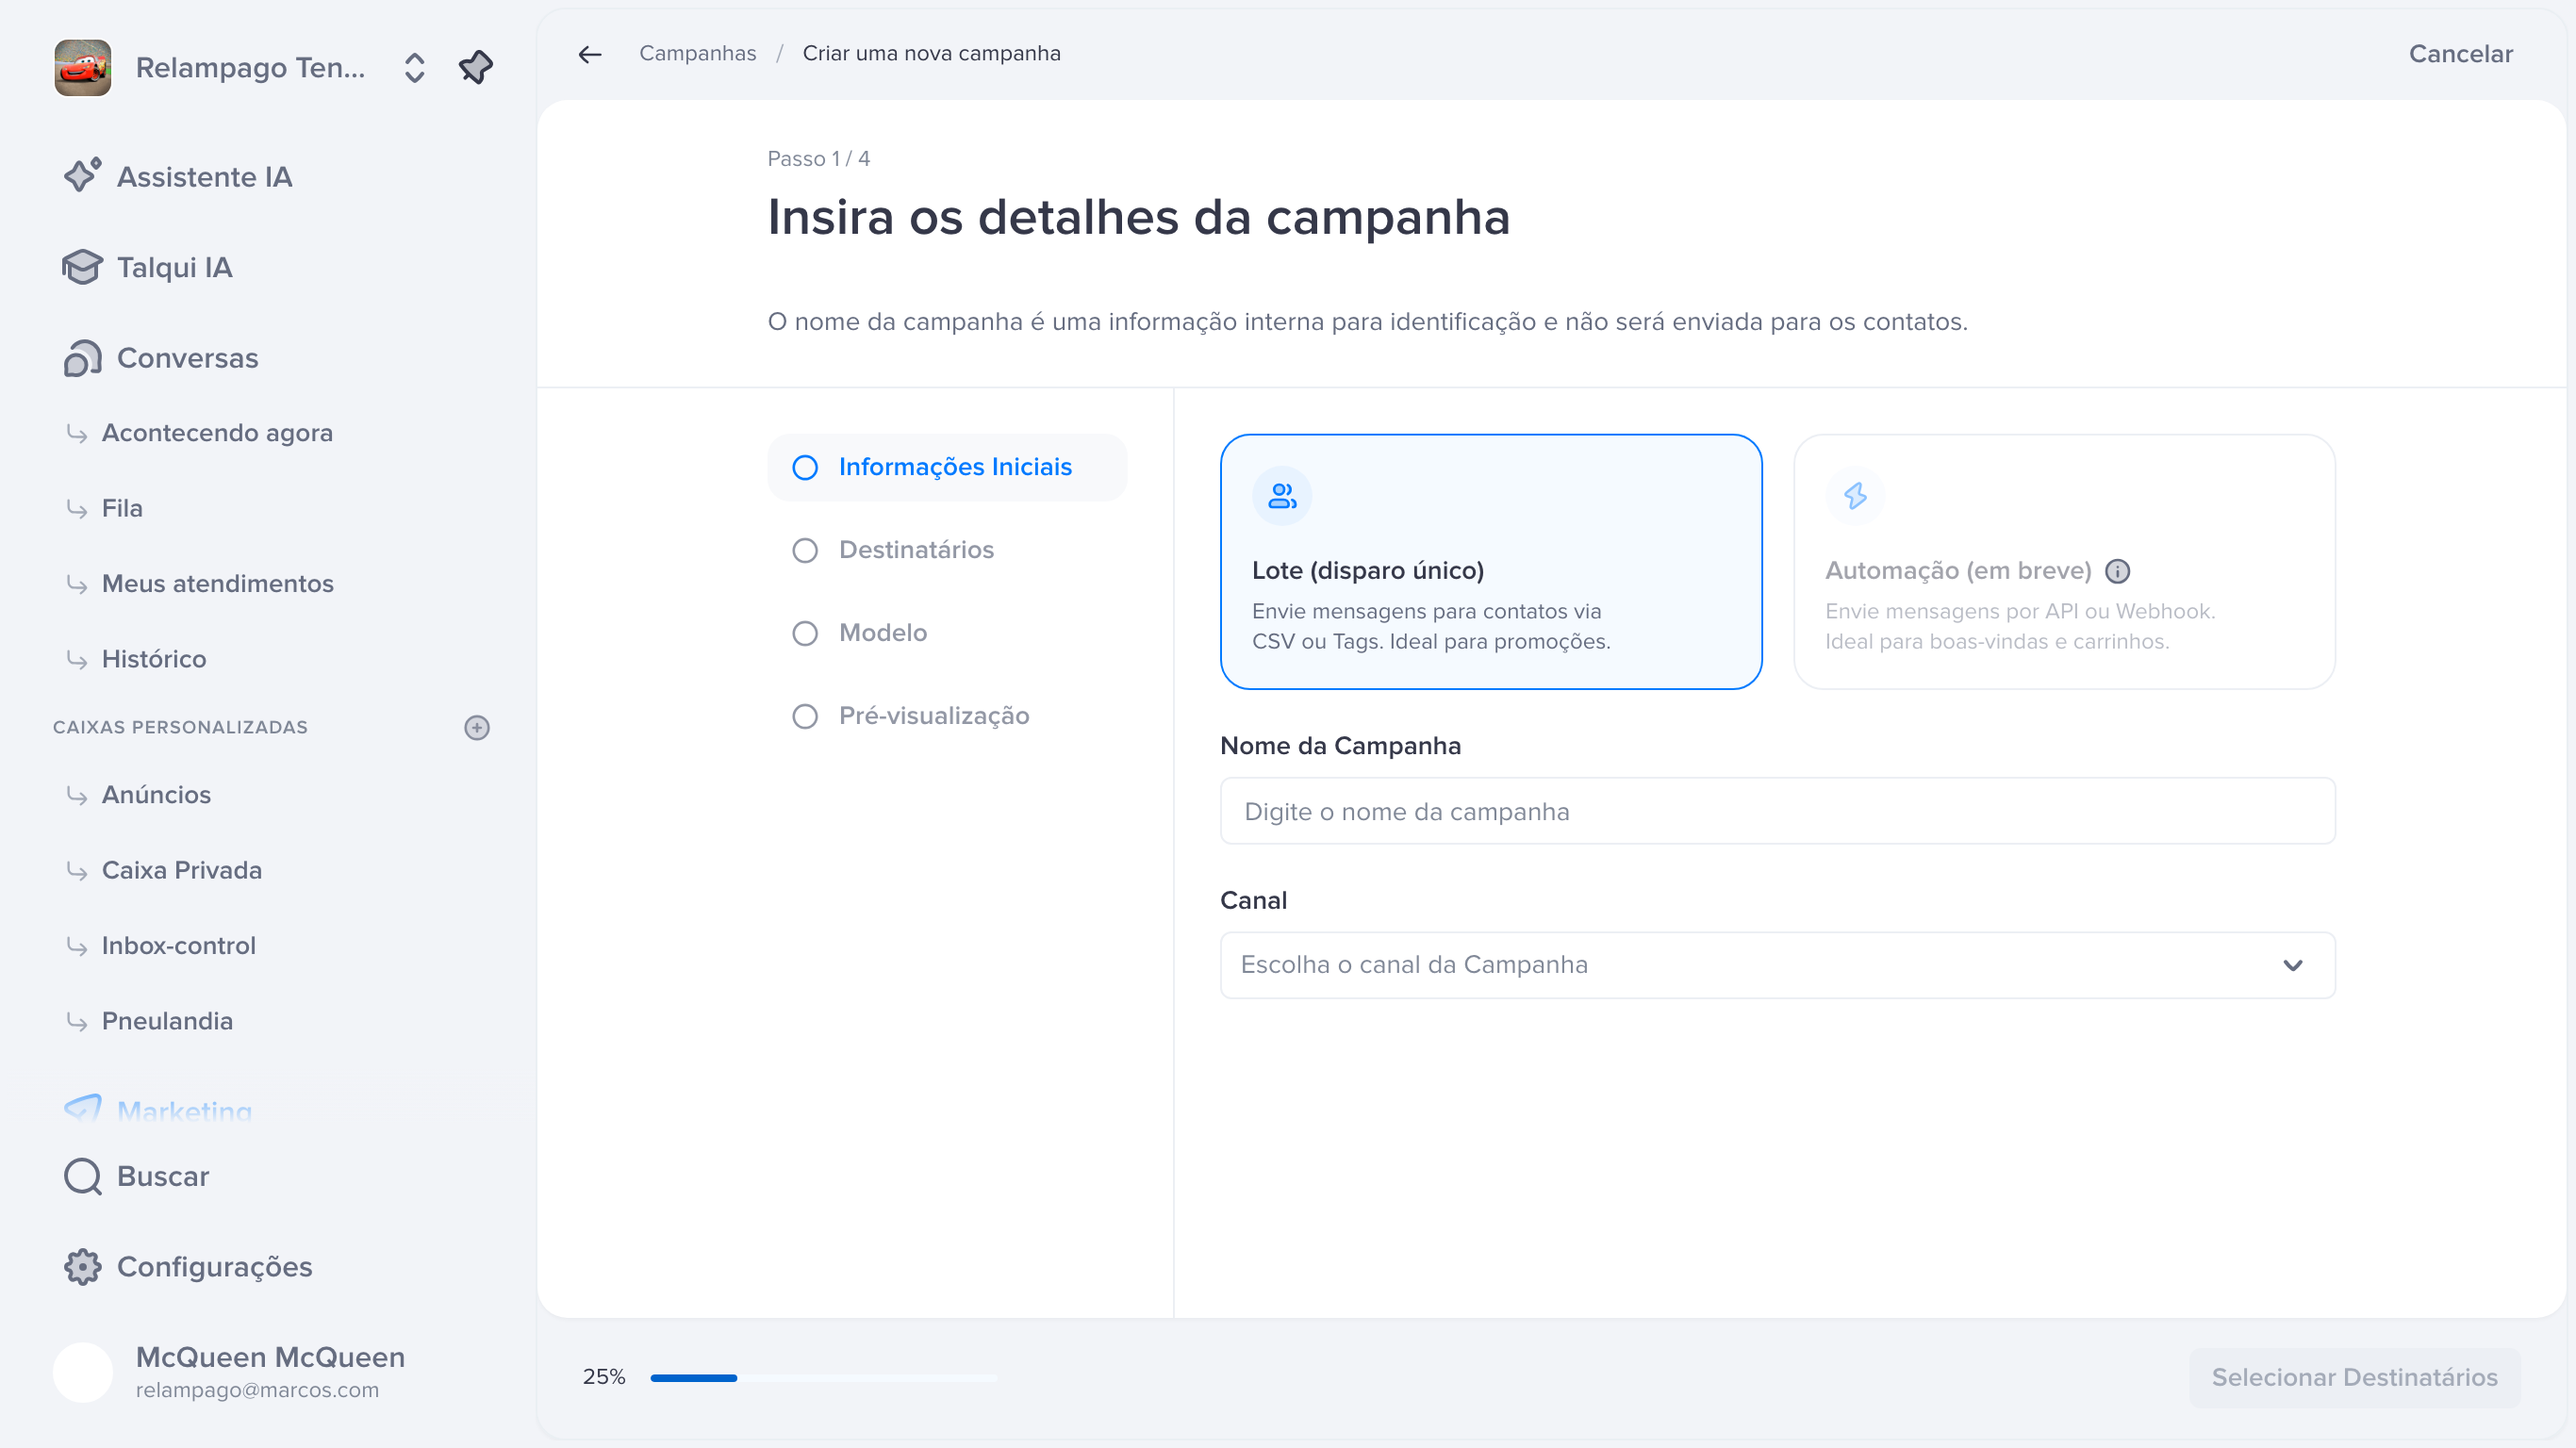Open the Fila queue item
This screenshot has height=1448, width=2576.
(122, 508)
